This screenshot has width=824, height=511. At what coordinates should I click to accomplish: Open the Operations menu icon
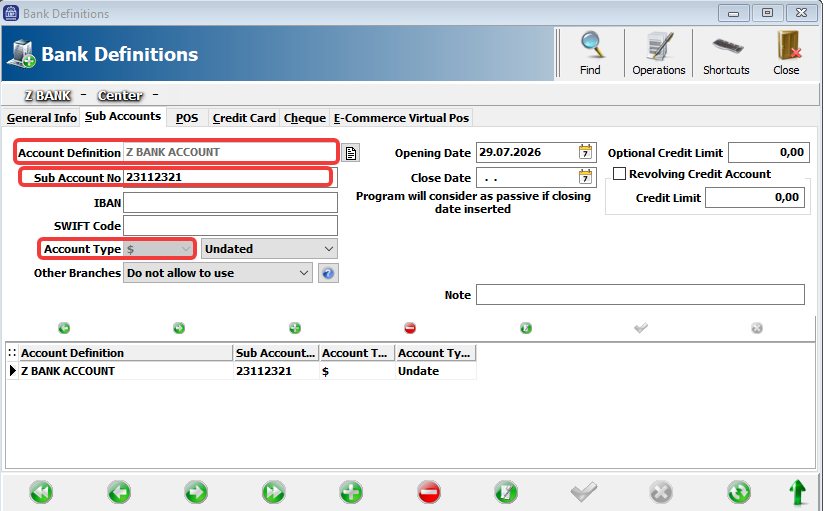[658, 53]
